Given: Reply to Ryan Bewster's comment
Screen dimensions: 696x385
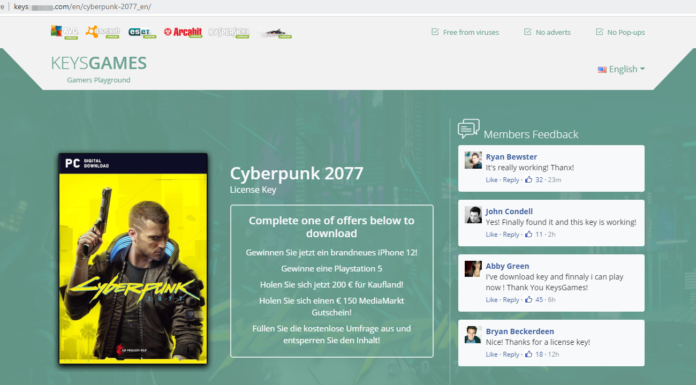Looking at the screenshot, I should (511, 180).
